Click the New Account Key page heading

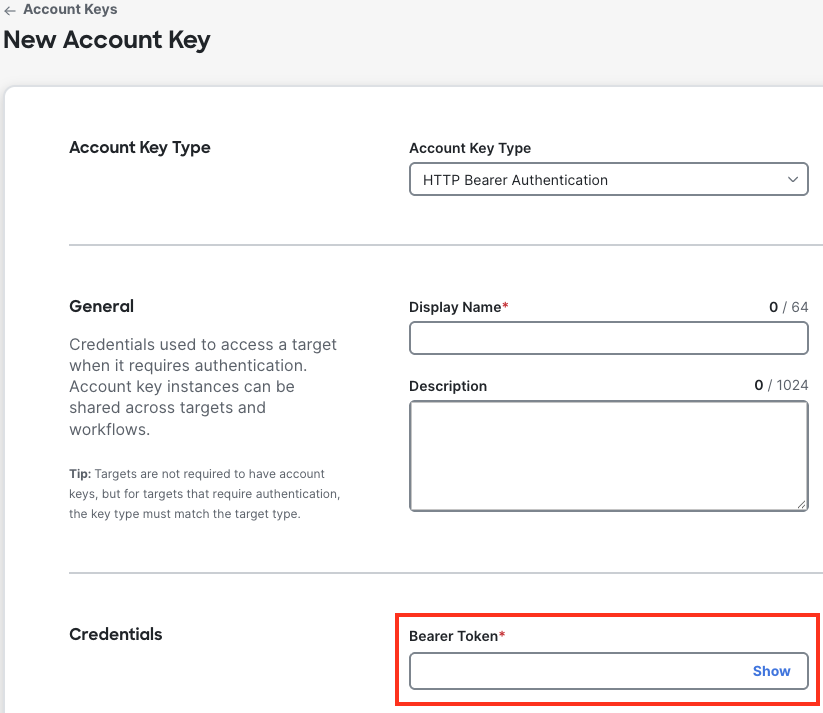click(107, 40)
